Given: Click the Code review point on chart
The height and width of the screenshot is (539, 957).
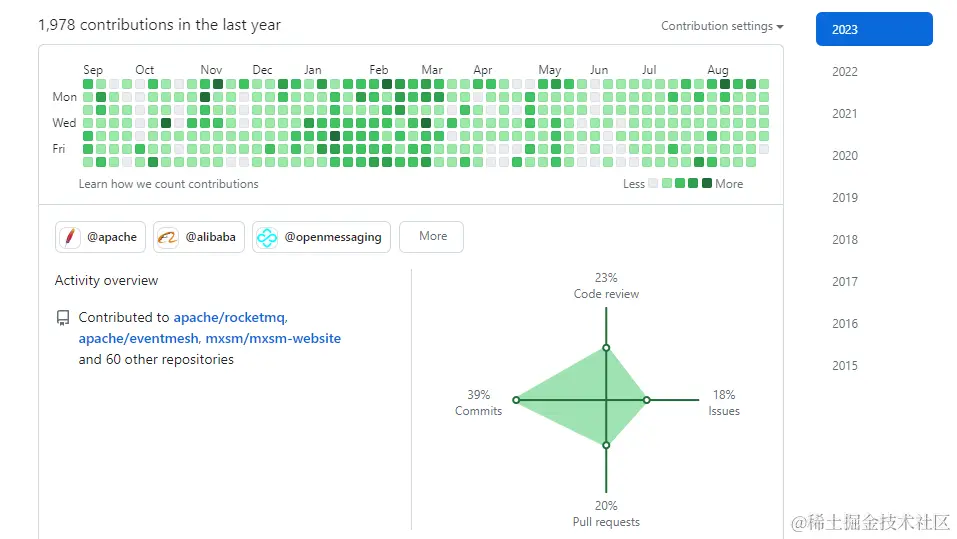Looking at the screenshot, I should tap(606, 349).
